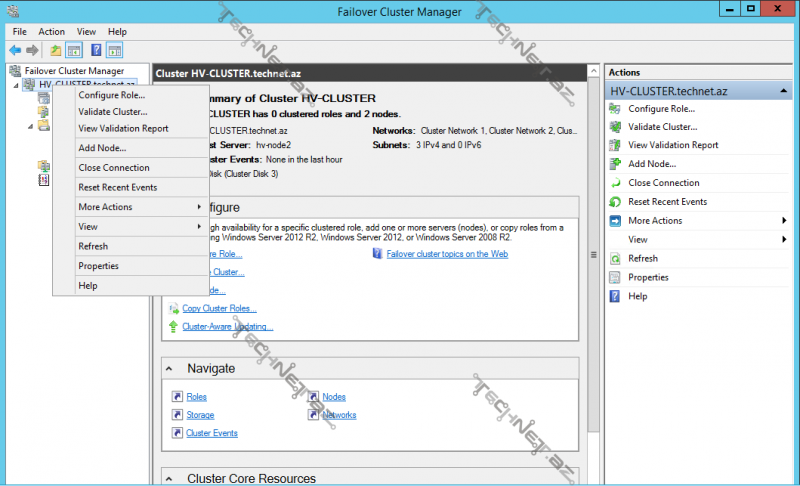This screenshot has width=800, height=486.
Task: Click Add Node icon in Actions pane
Action: pos(615,164)
